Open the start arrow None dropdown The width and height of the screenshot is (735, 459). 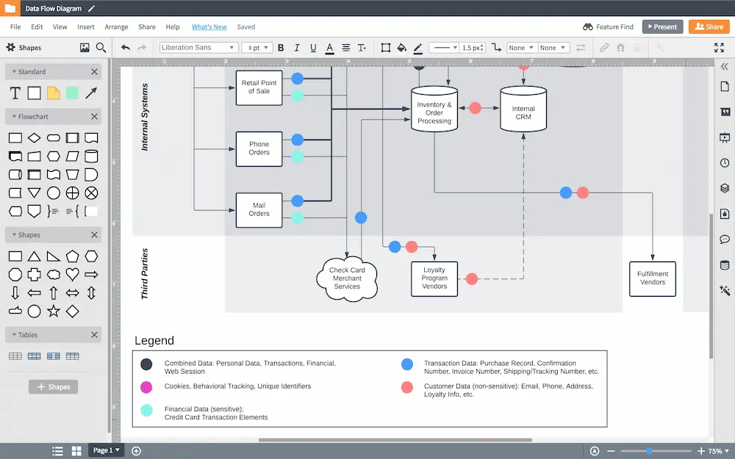coord(521,47)
